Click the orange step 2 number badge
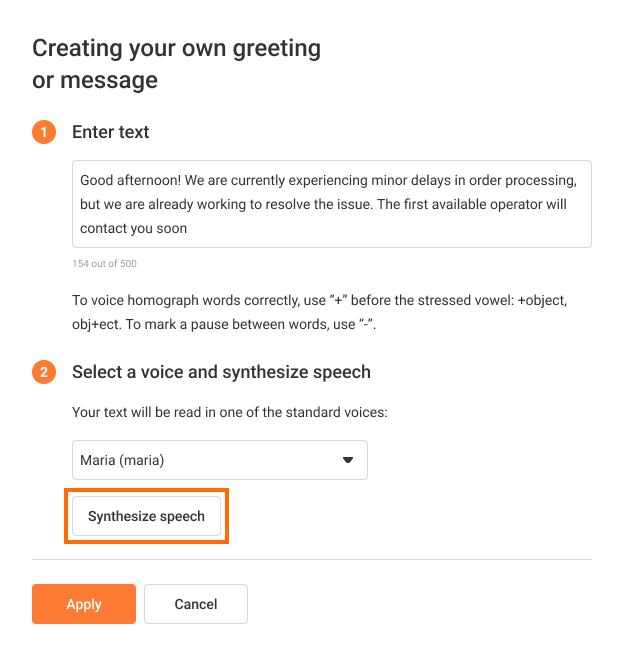 tap(44, 372)
